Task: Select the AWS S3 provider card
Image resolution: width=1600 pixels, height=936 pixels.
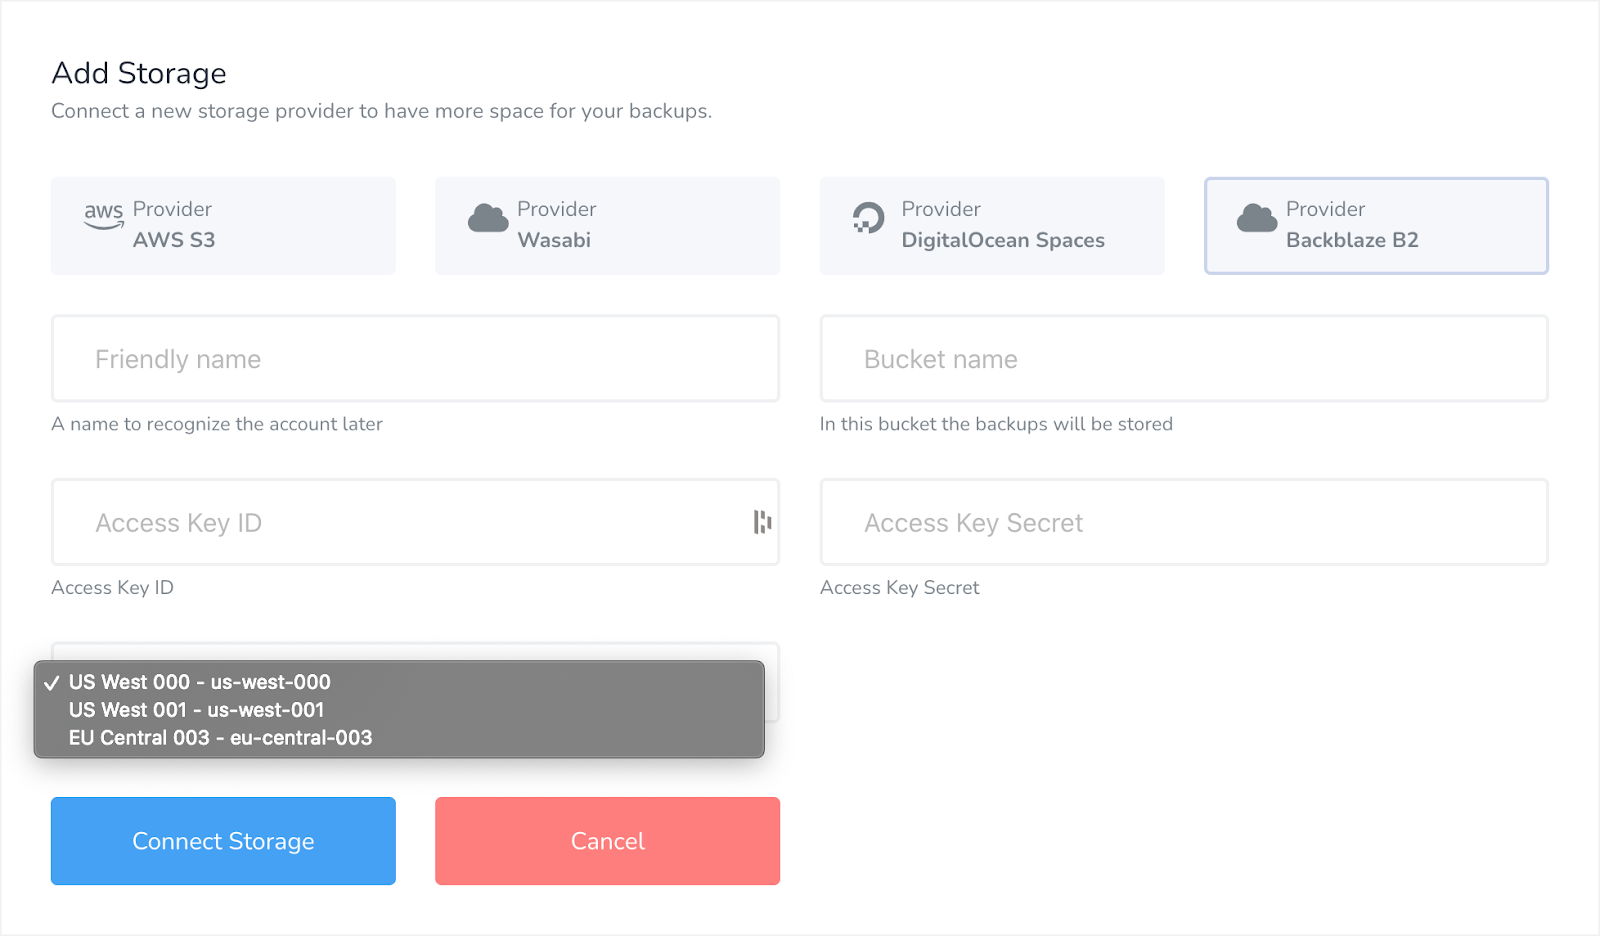Action: click(223, 226)
